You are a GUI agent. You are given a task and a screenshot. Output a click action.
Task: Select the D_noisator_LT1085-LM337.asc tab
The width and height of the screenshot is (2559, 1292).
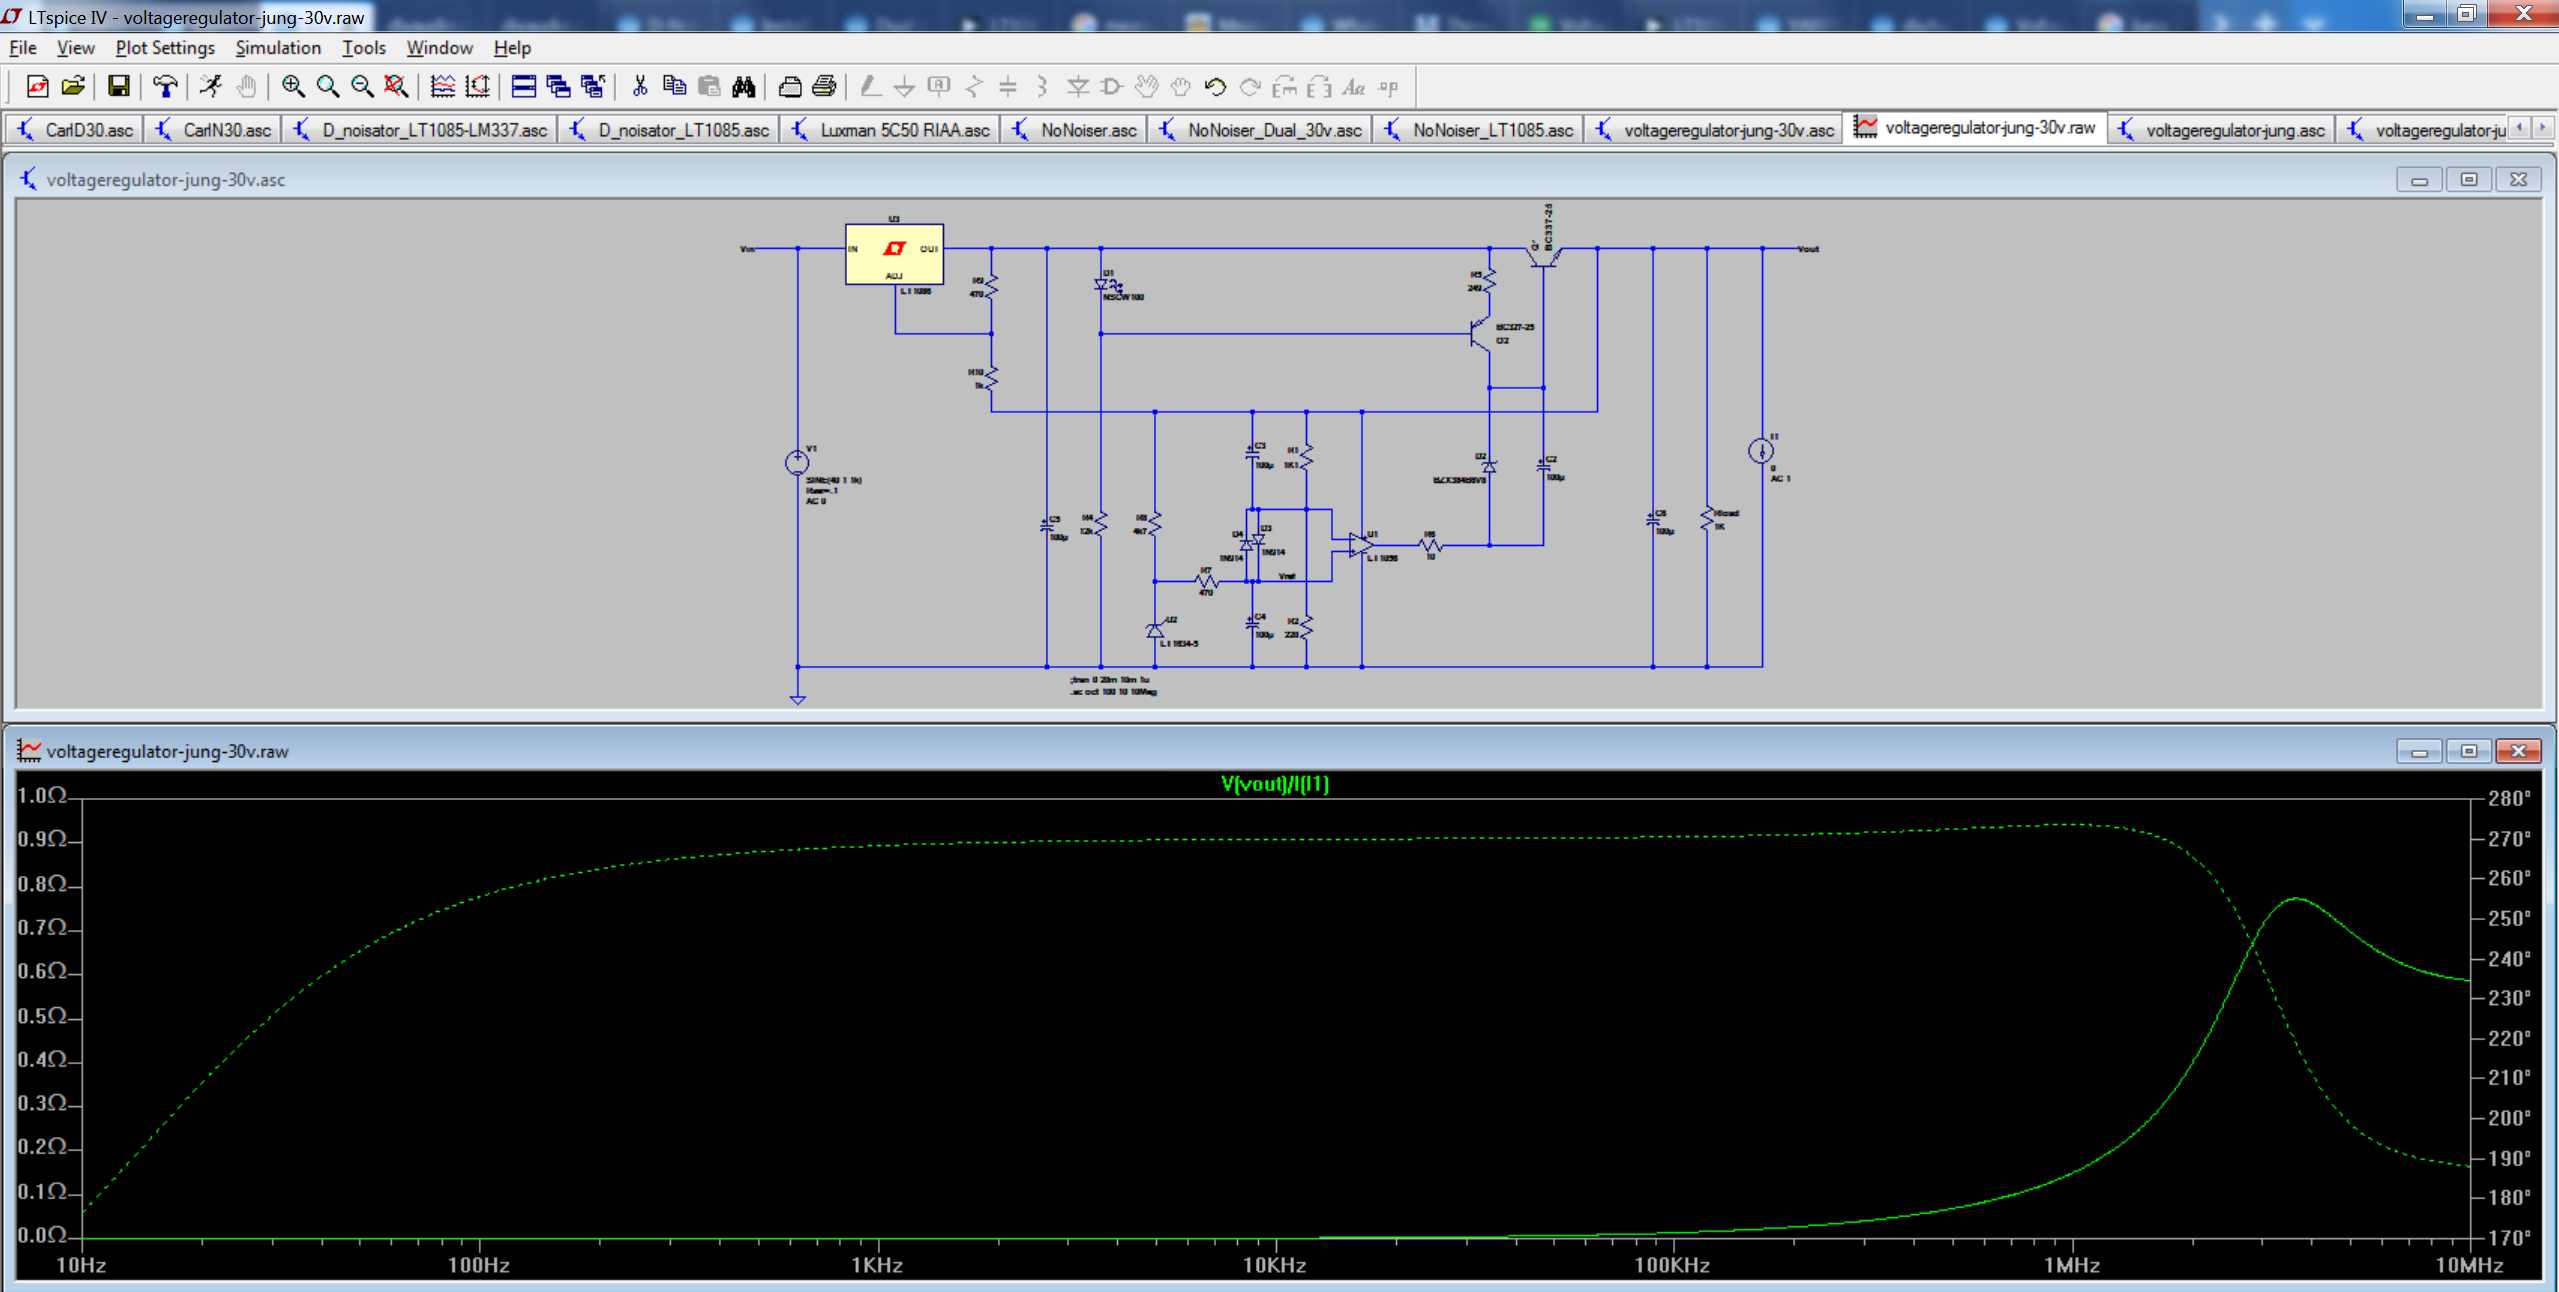tap(419, 130)
